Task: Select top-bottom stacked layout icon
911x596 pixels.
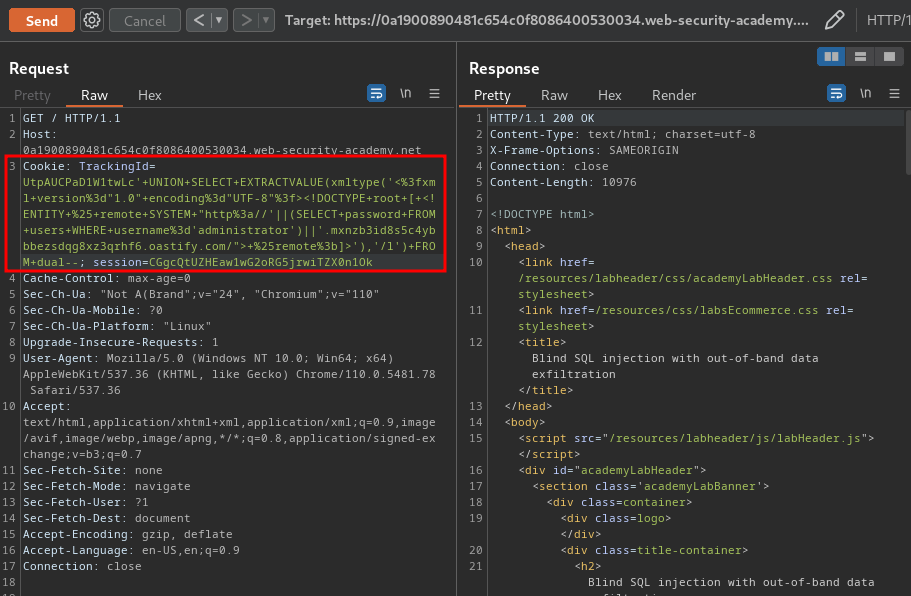Action: (860, 56)
